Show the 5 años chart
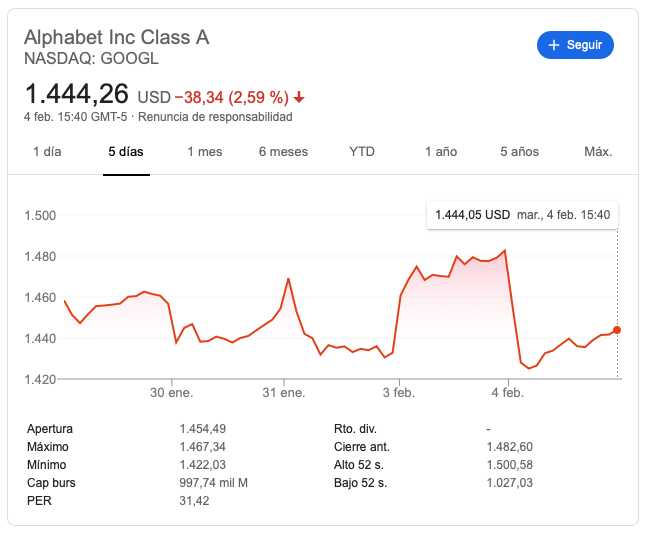 tap(520, 152)
